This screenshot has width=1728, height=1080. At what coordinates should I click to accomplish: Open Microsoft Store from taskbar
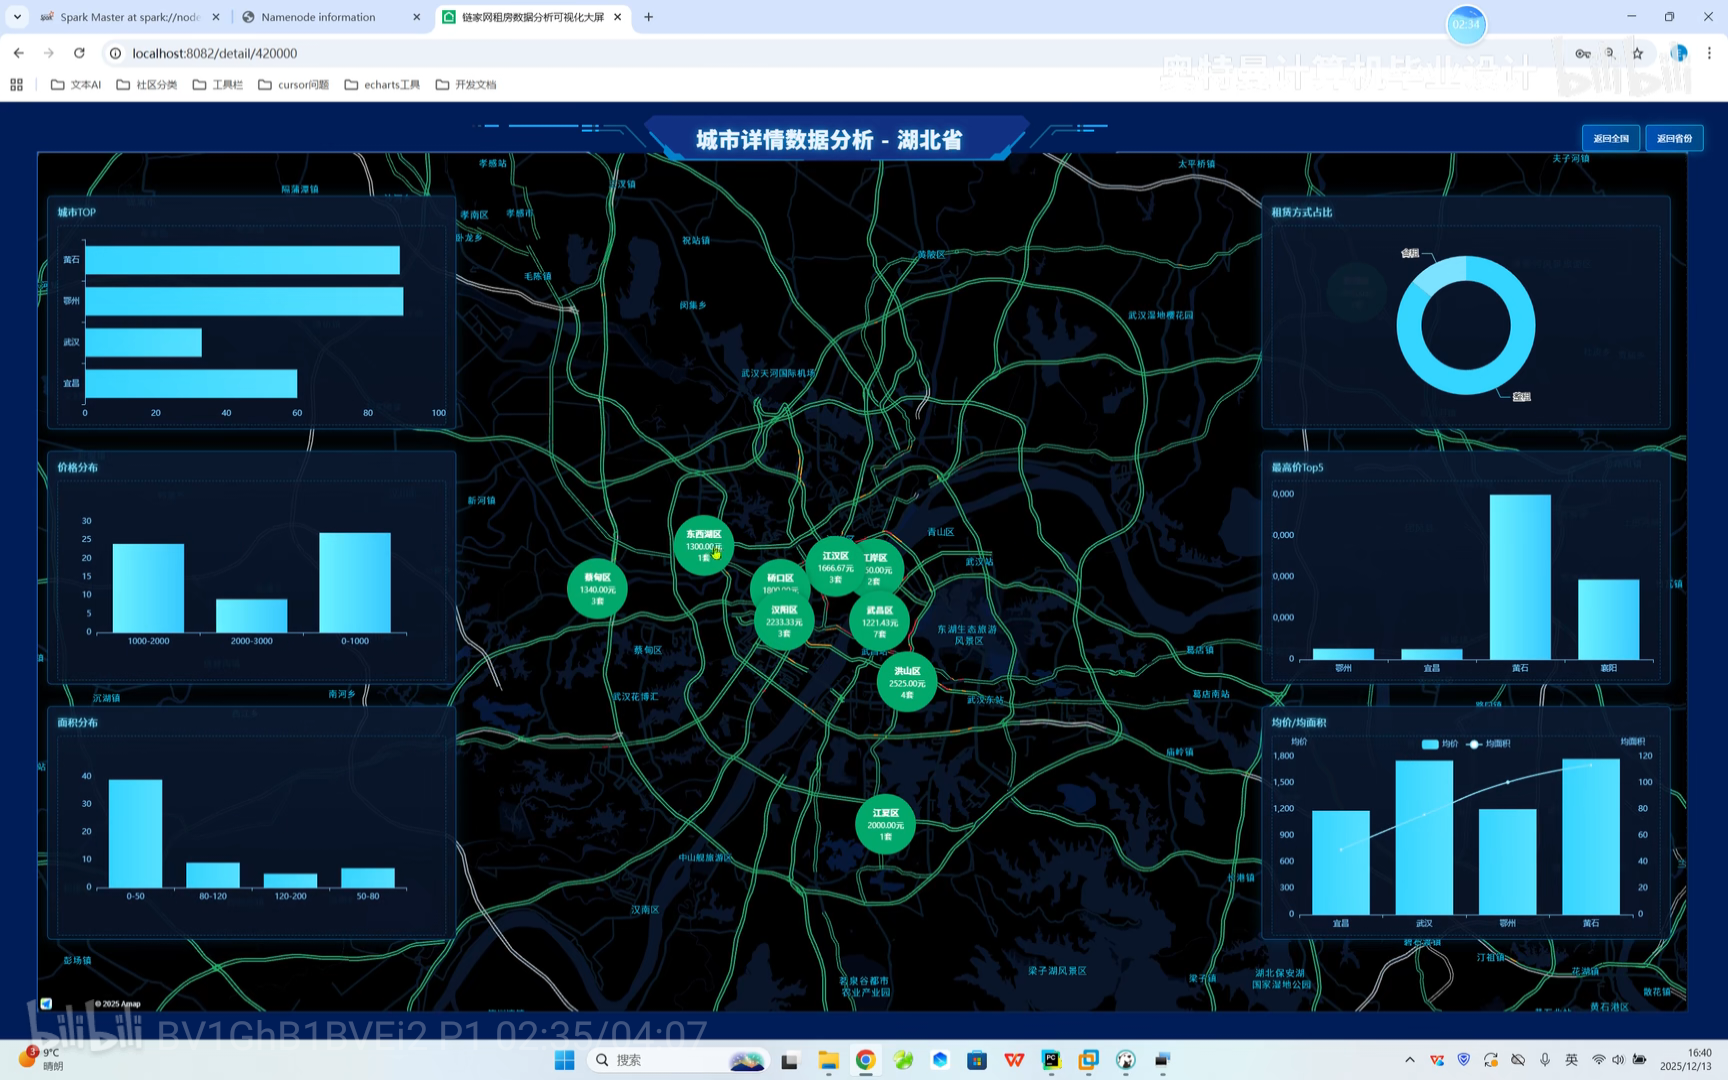coord(977,1060)
